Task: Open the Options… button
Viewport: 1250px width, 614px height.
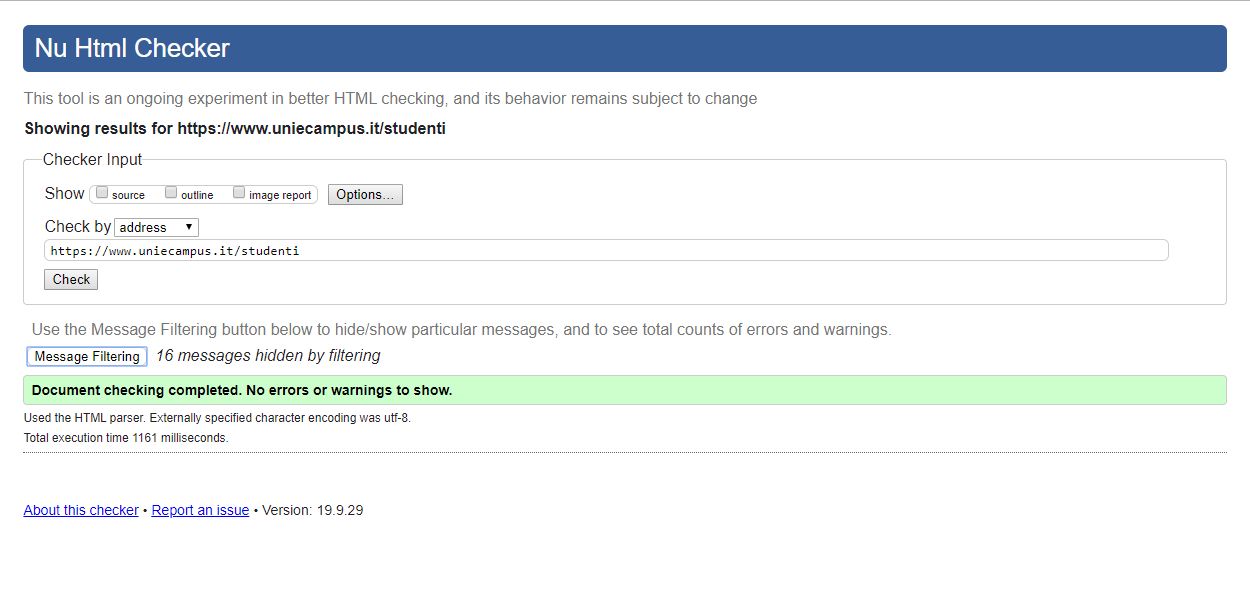Action: (x=365, y=195)
